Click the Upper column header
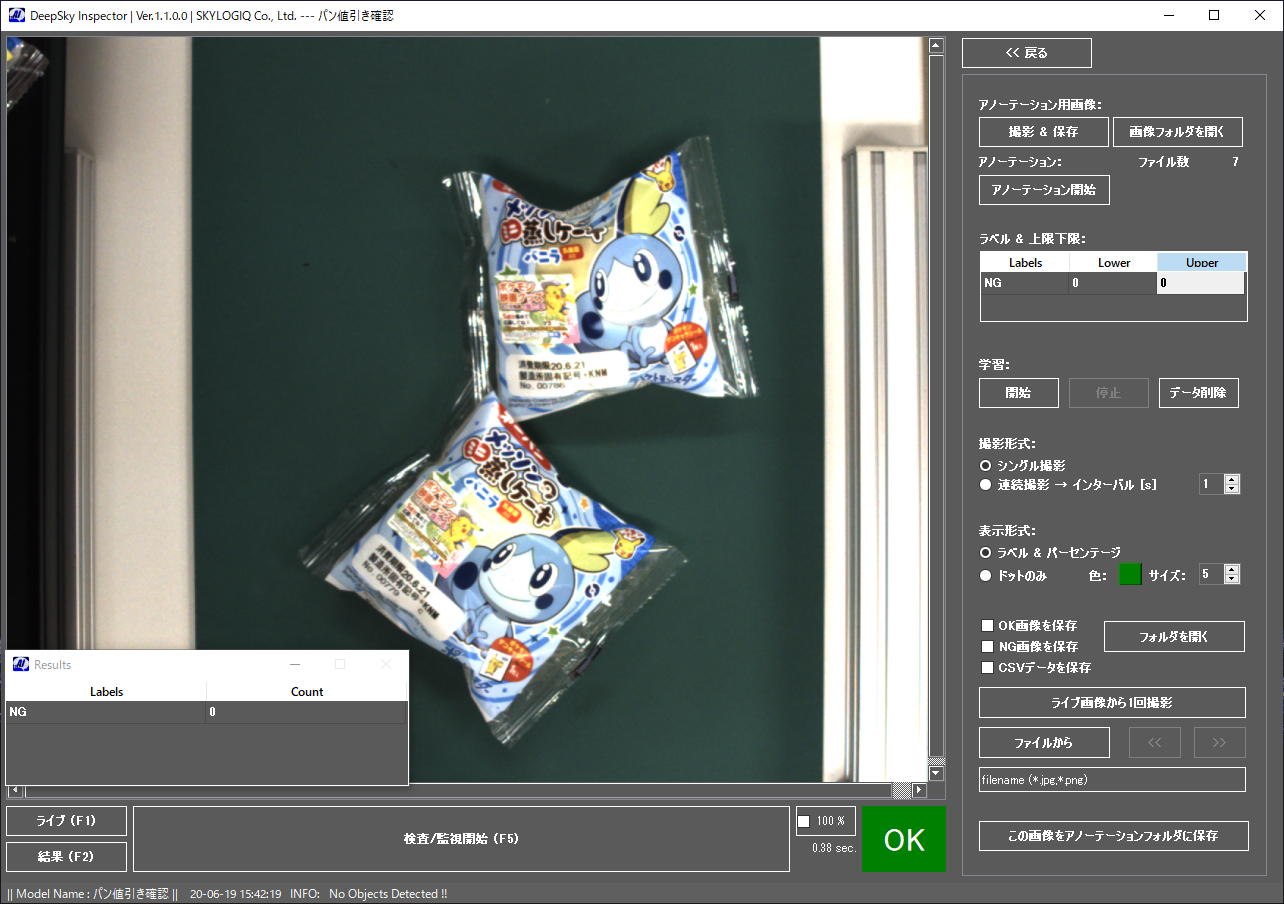 pos(1202,263)
